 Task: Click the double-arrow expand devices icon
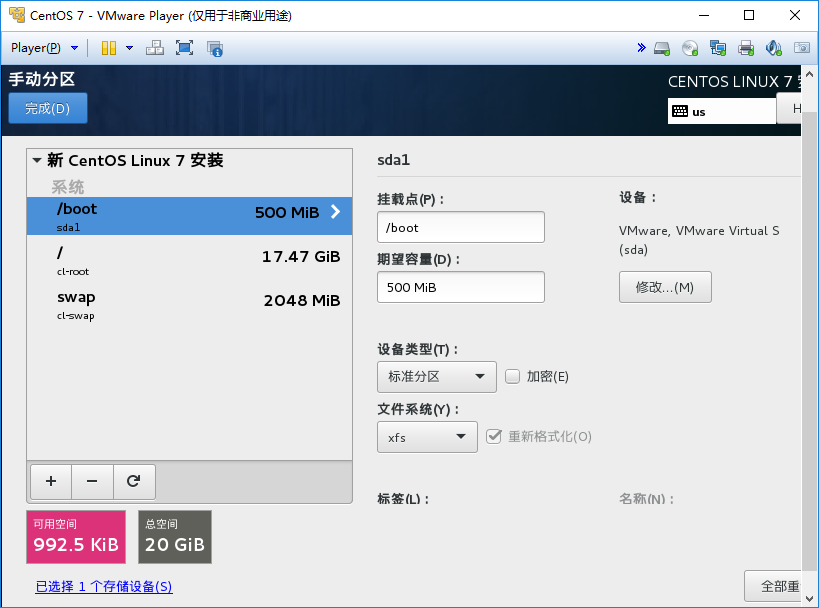coord(641,48)
